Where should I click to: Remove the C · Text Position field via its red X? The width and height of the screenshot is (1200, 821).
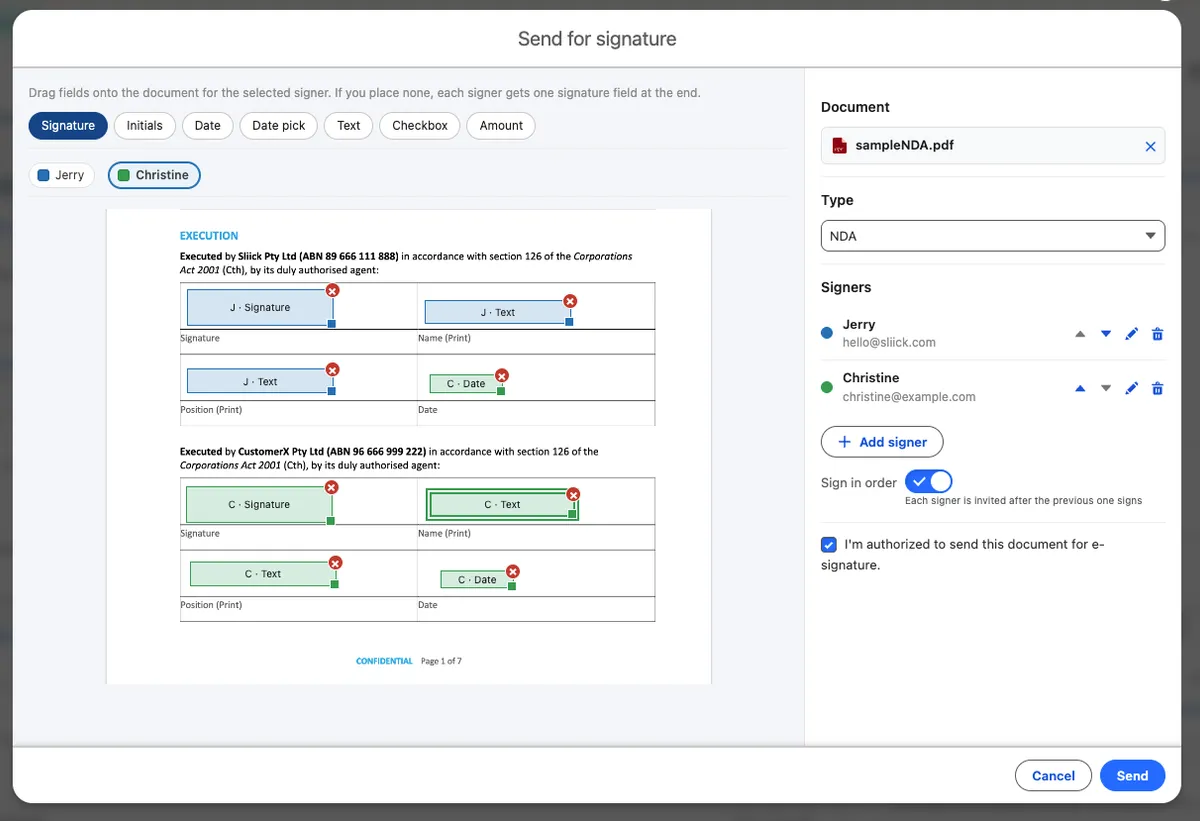[x=335, y=563]
